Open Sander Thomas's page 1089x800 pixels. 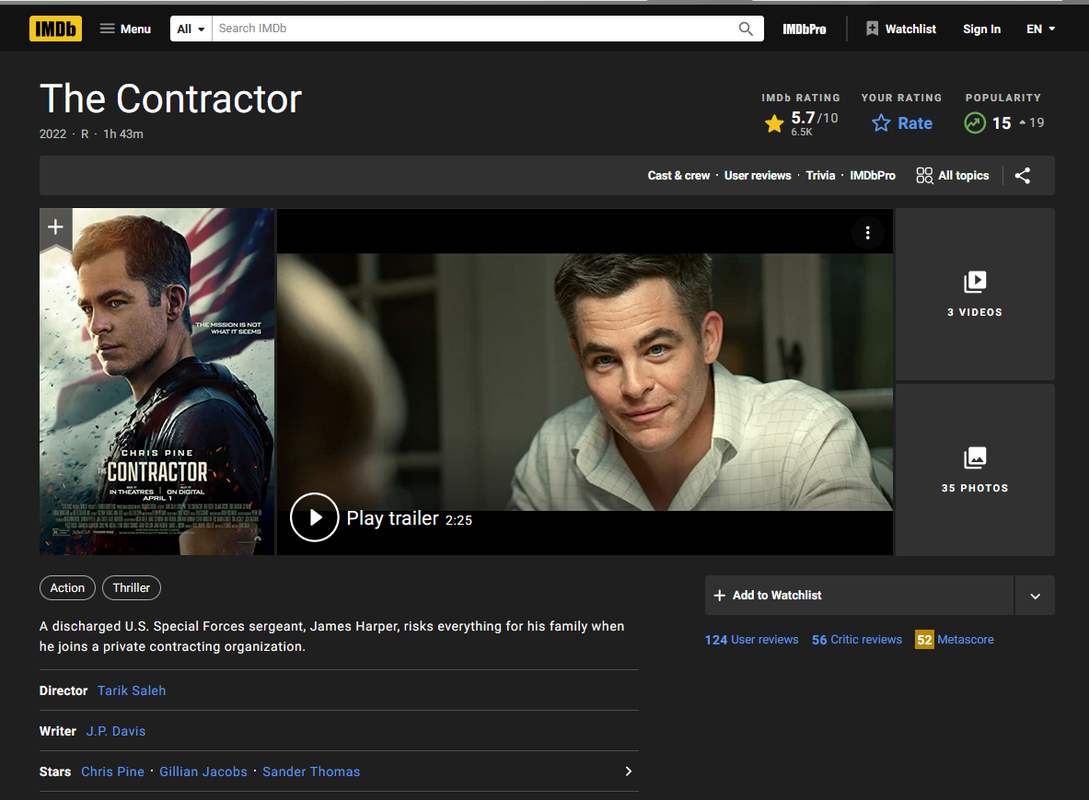[x=311, y=772]
